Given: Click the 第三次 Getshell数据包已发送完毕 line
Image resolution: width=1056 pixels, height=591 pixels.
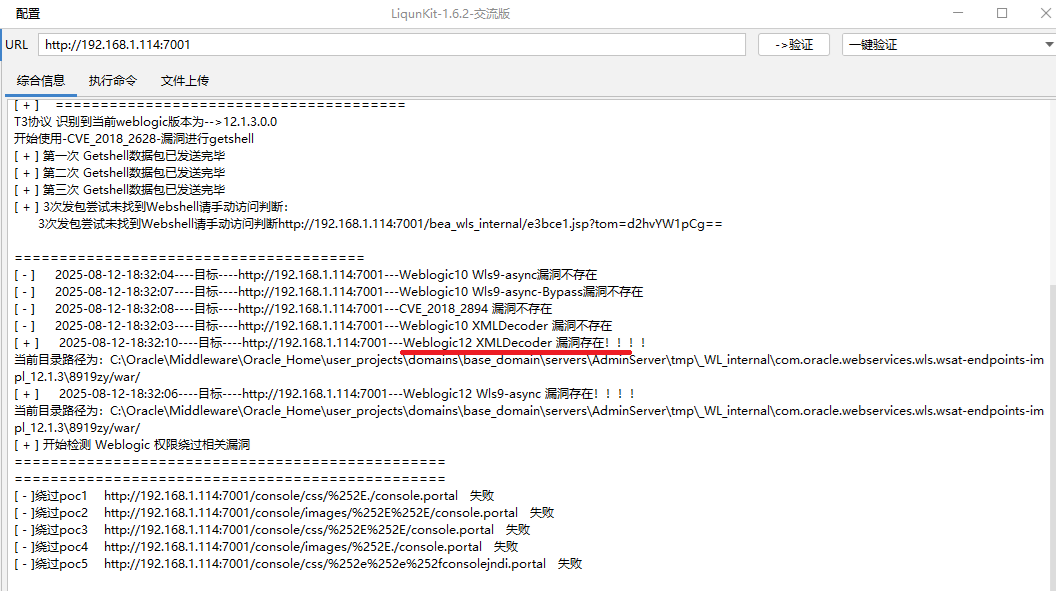Looking at the screenshot, I should tap(120, 190).
